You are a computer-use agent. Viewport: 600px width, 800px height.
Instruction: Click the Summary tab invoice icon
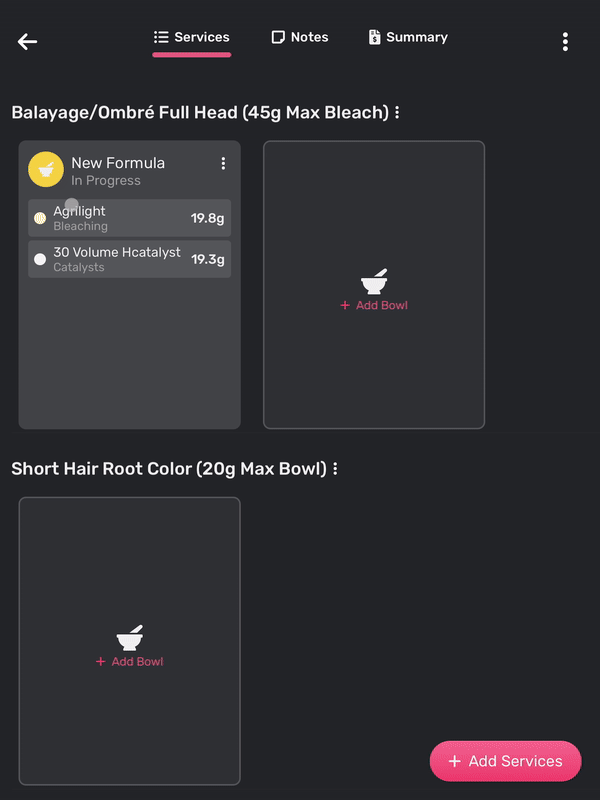click(374, 37)
